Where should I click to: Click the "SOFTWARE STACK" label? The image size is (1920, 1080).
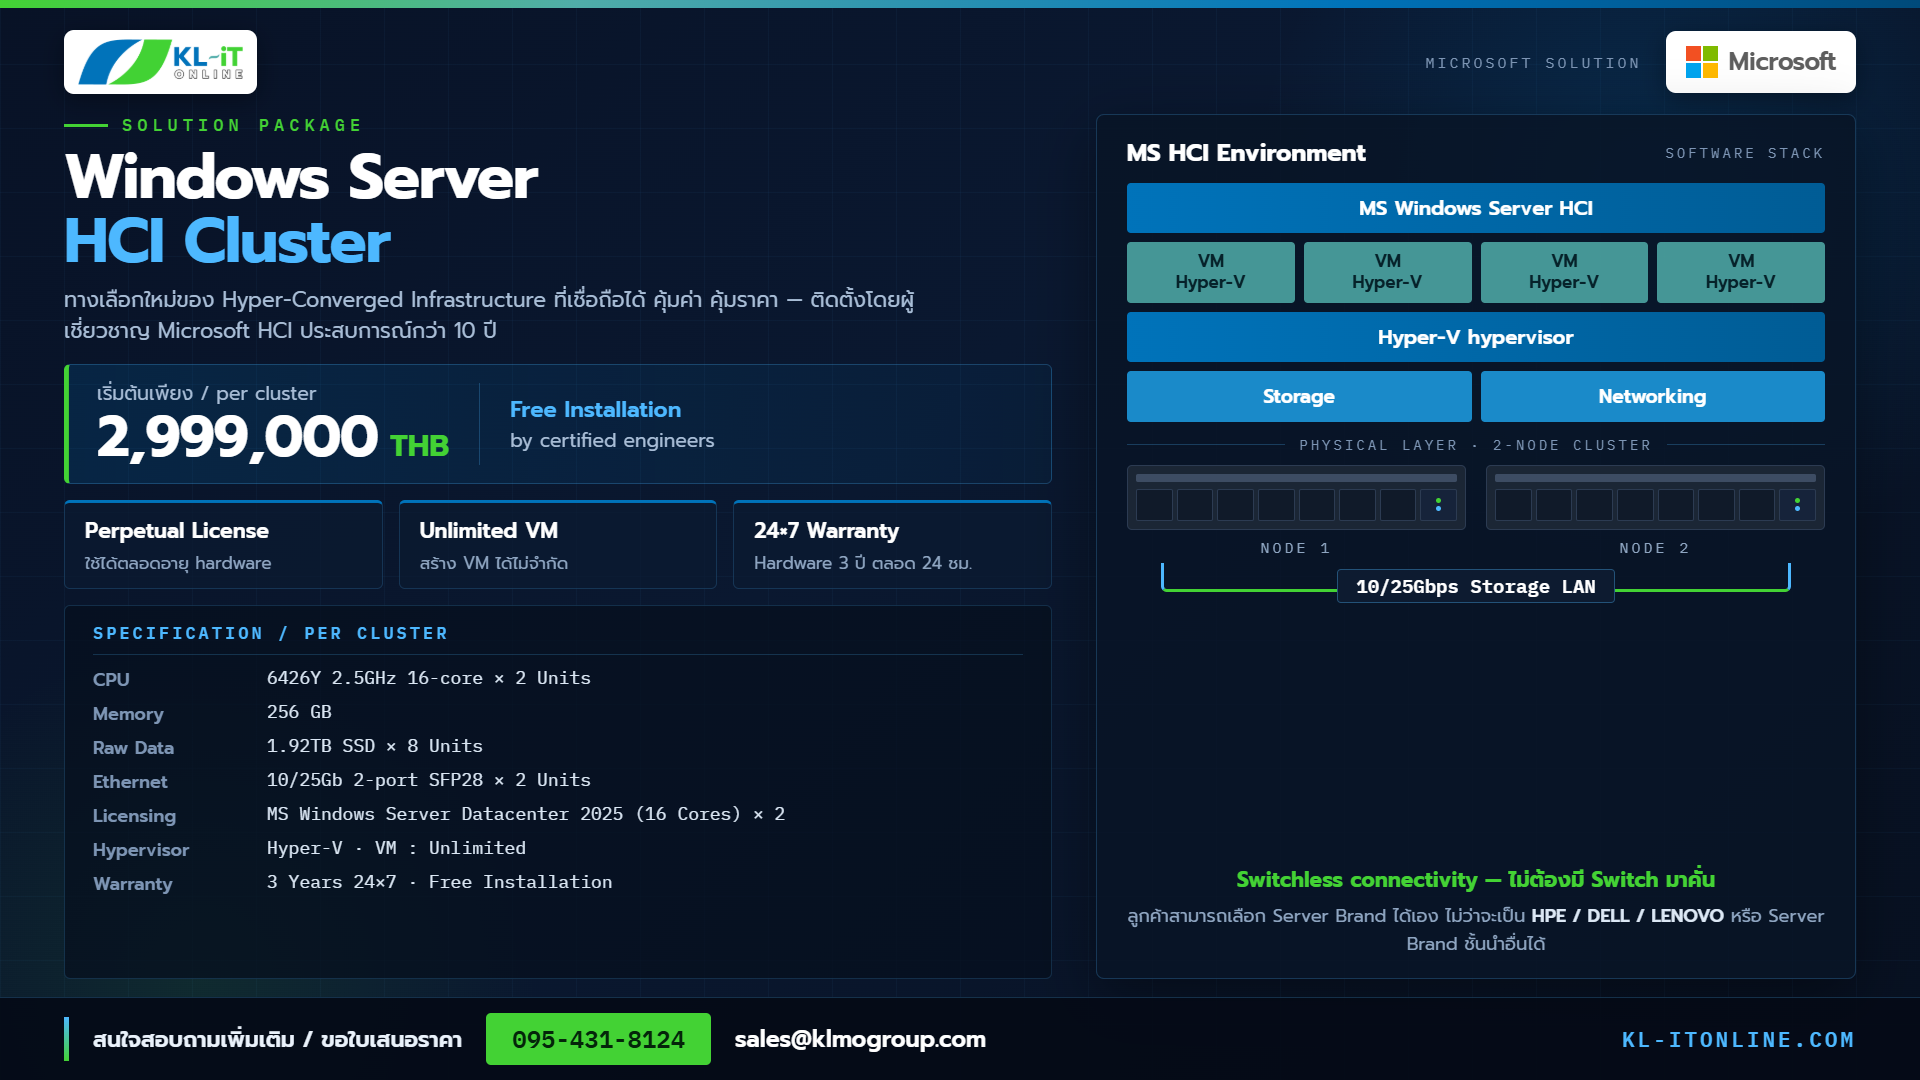(1745, 153)
